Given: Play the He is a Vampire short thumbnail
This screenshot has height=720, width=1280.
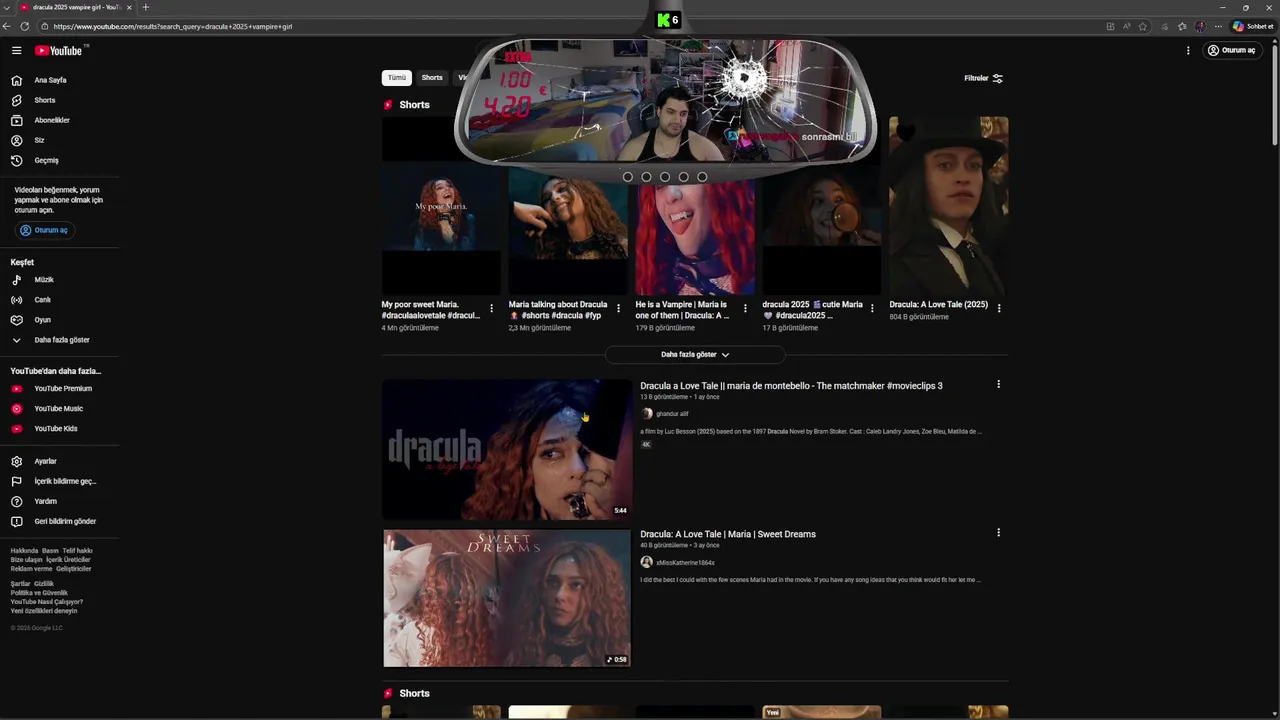Looking at the screenshot, I should (695, 238).
